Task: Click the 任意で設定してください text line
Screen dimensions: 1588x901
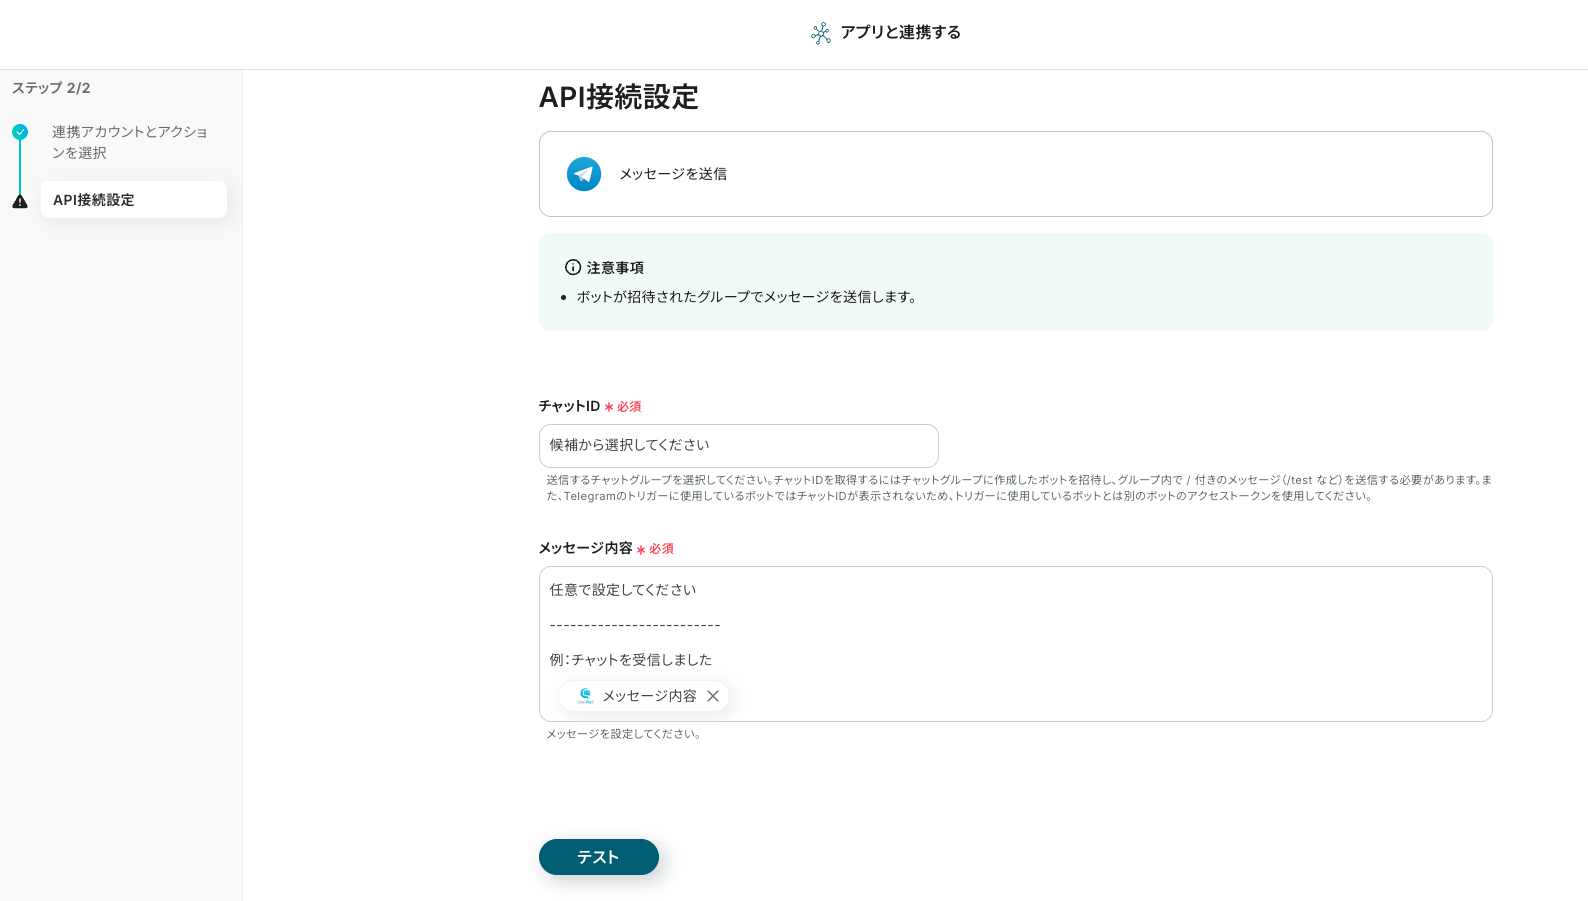Action: (x=623, y=590)
